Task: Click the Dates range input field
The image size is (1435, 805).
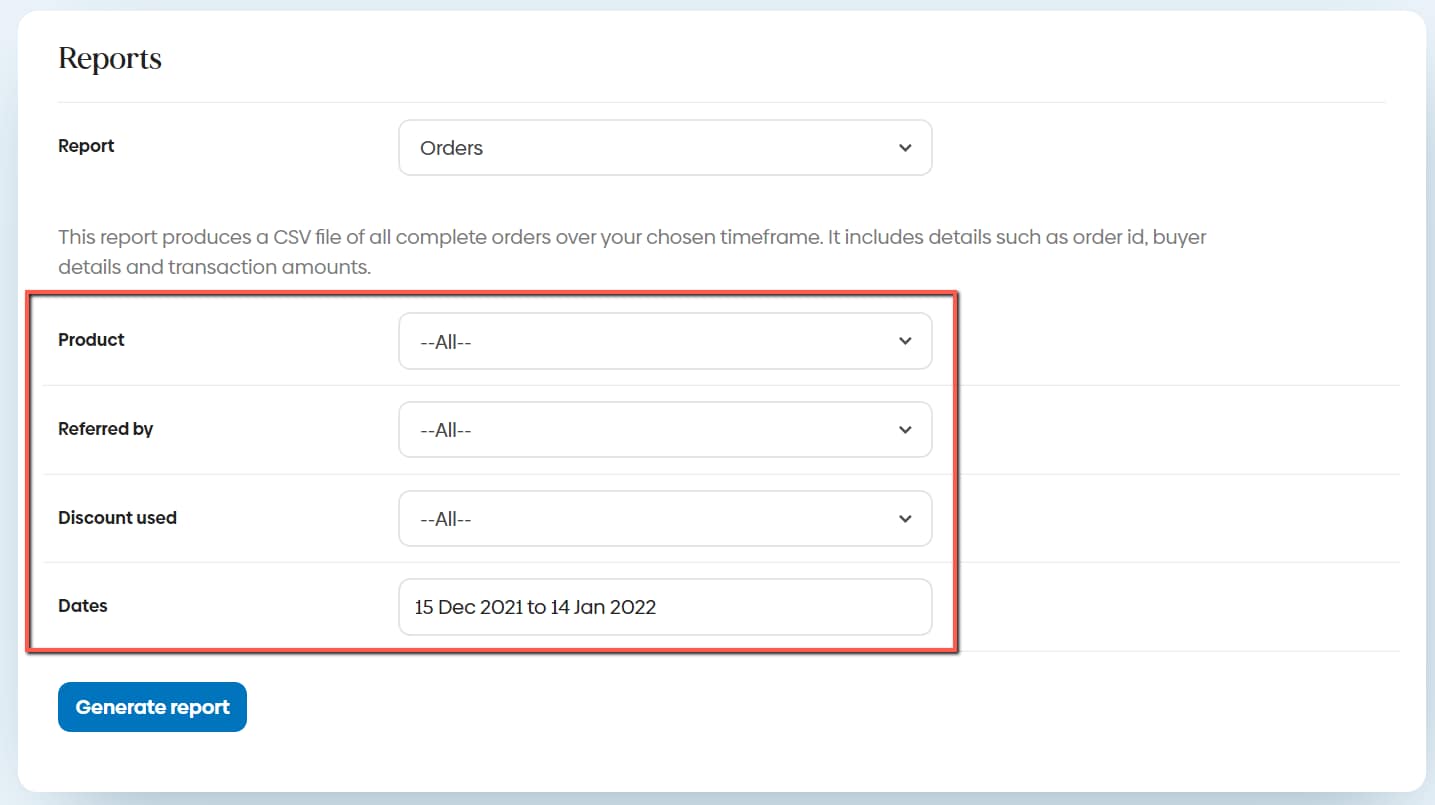Action: pyautogui.click(x=665, y=607)
